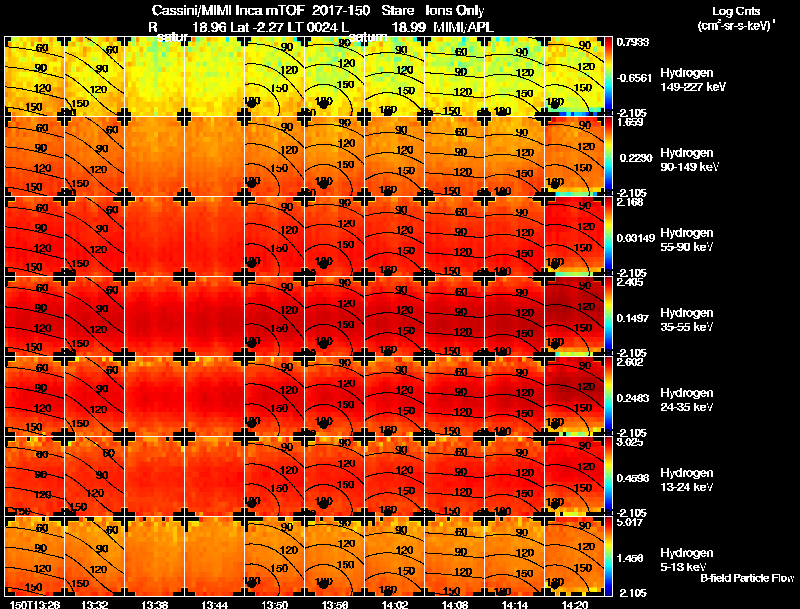Pick the 24-35 keV panel at 14:08
800x609 pixels.
click(x=454, y=396)
